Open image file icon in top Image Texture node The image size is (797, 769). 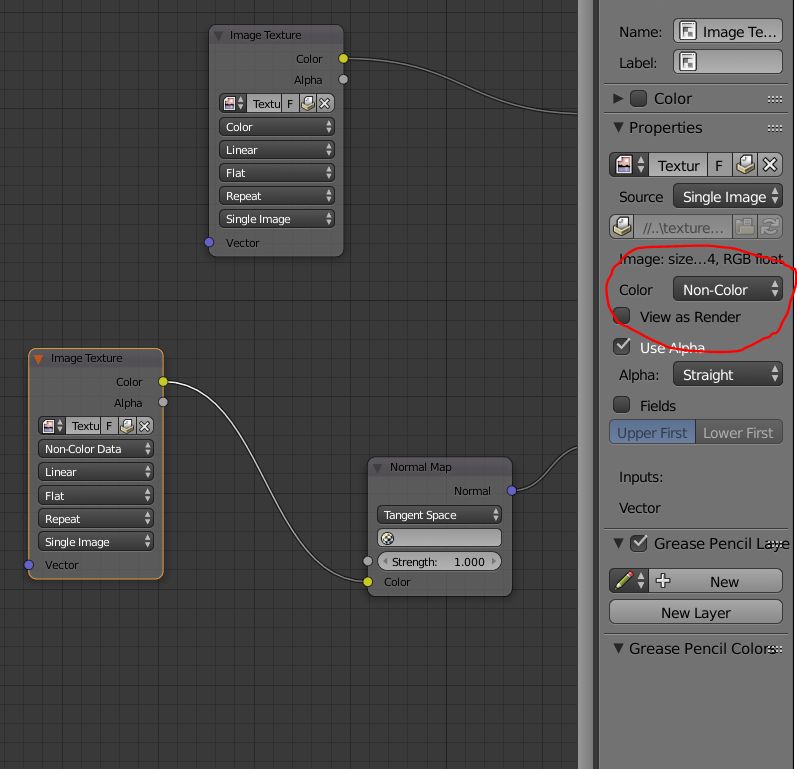pyautogui.click(x=308, y=103)
